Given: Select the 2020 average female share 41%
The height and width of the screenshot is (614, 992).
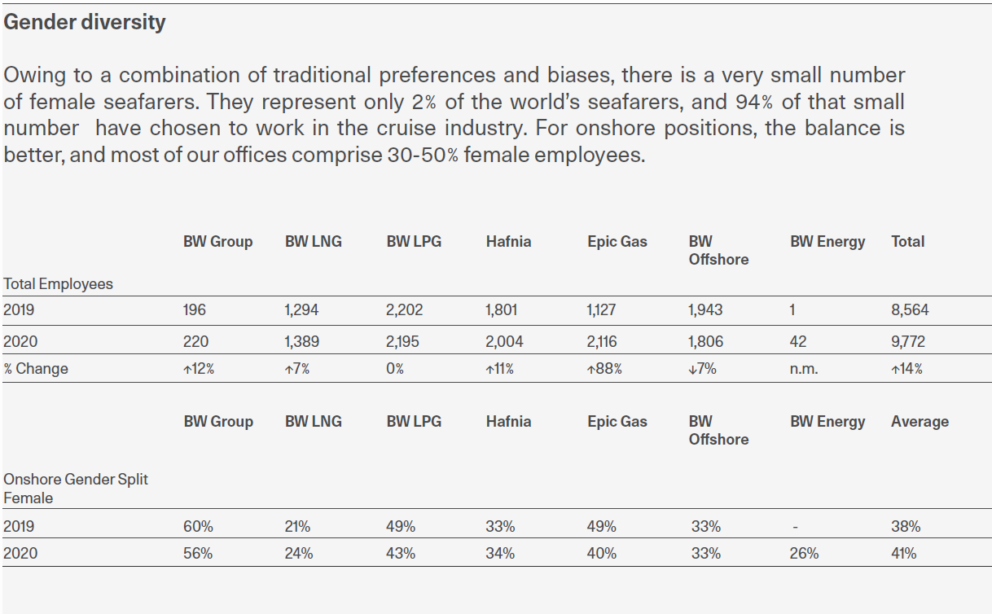Looking at the screenshot, I should [x=904, y=553].
